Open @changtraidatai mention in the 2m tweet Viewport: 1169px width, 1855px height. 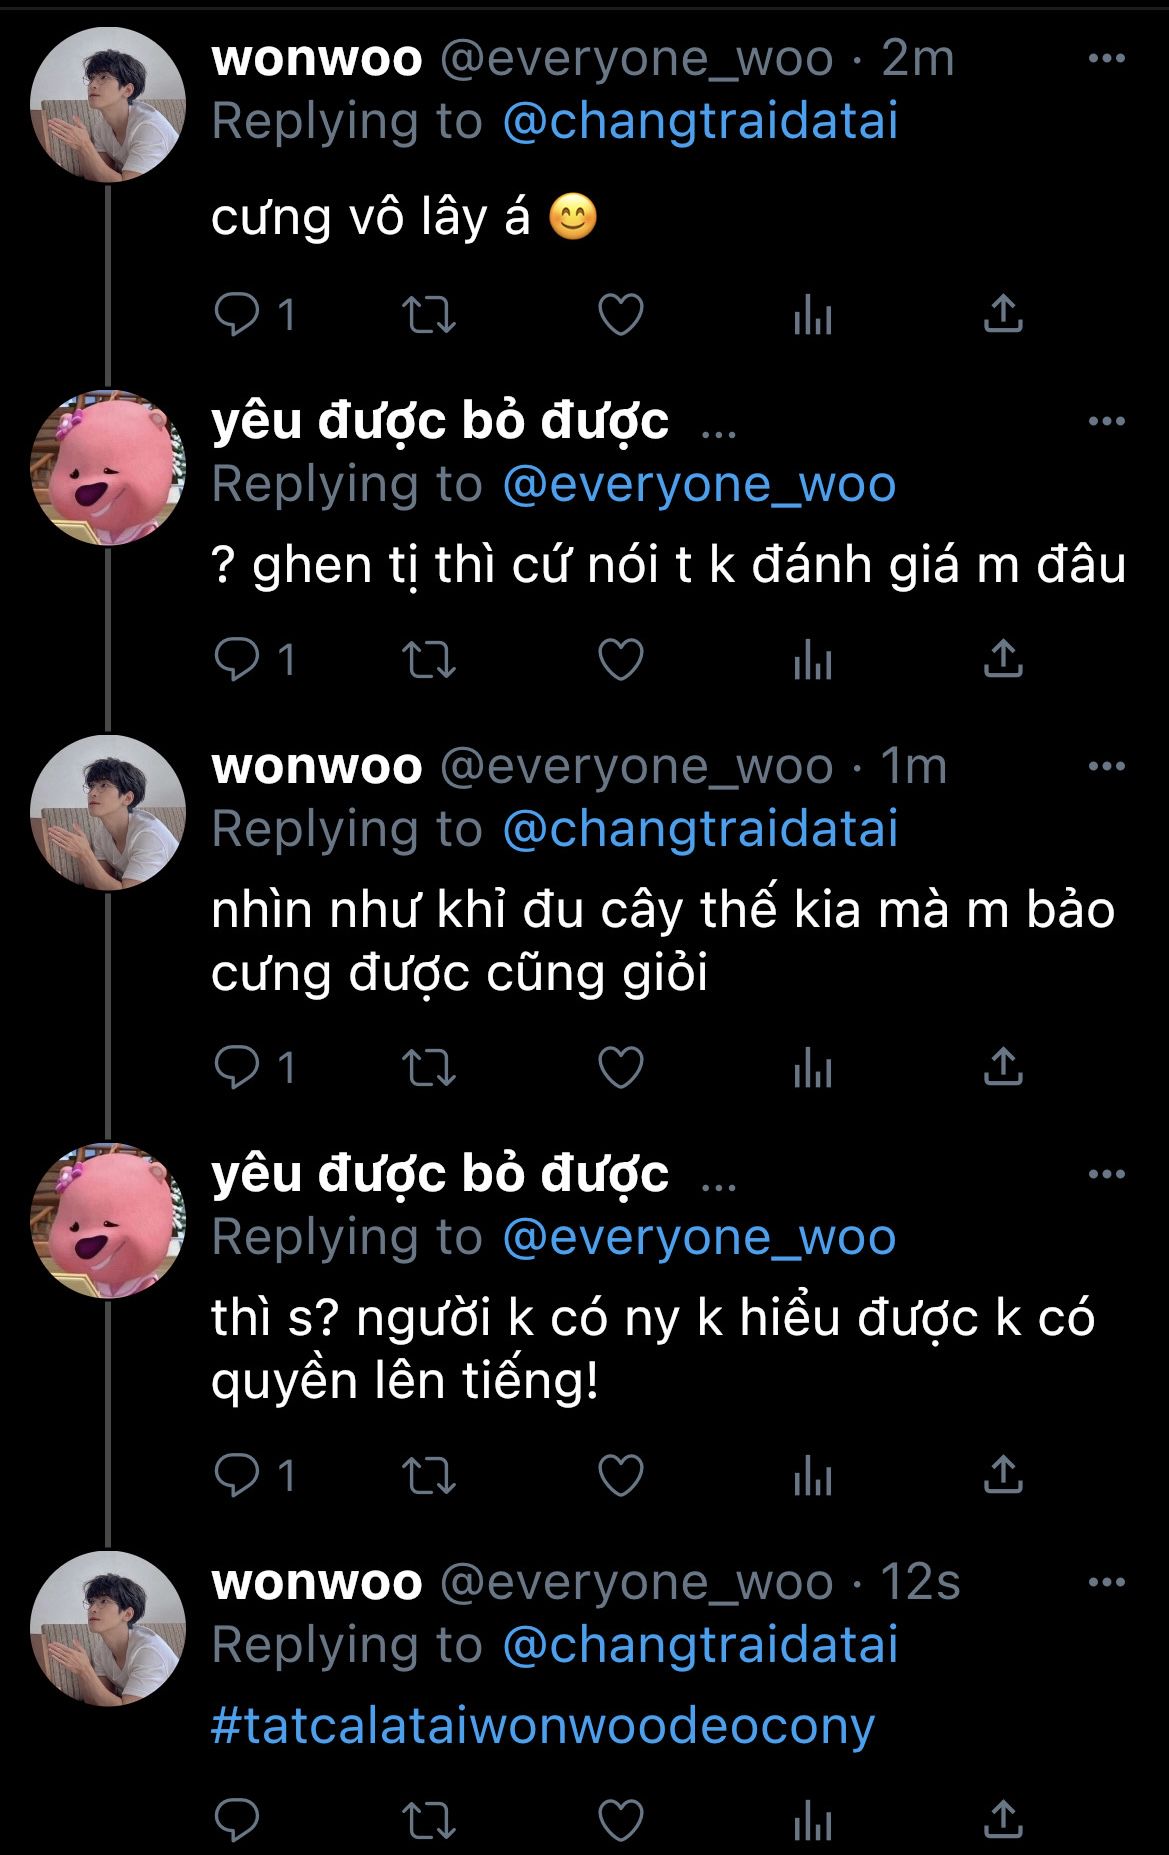pos(700,122)
